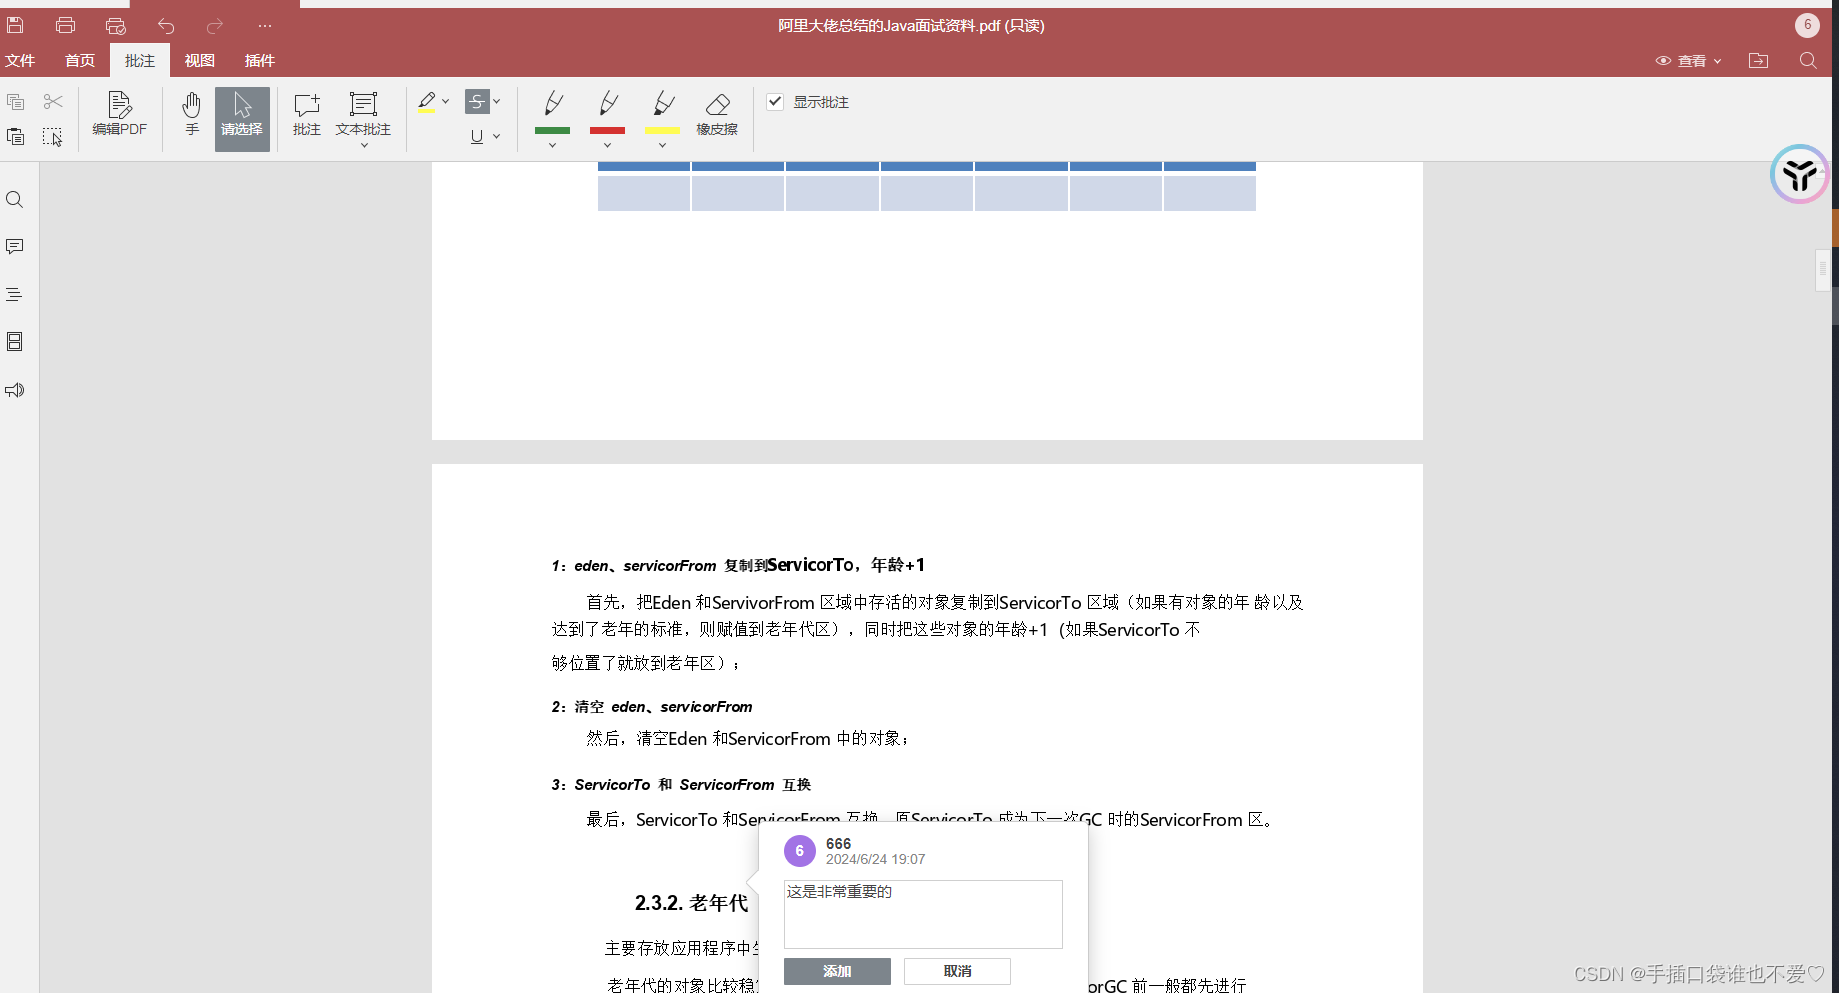Open the more options ellipsis
Viewport: 1839px width, 993px height.
(264, 26)
